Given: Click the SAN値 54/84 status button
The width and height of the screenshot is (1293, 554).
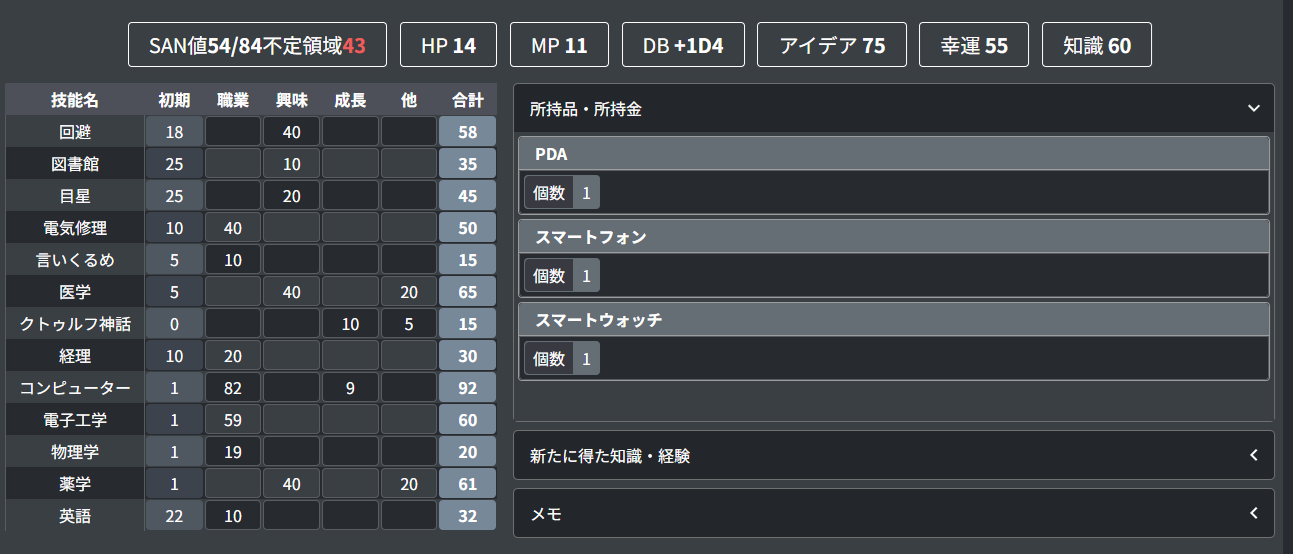Looking at the screenshot, I should click(257, 45).
